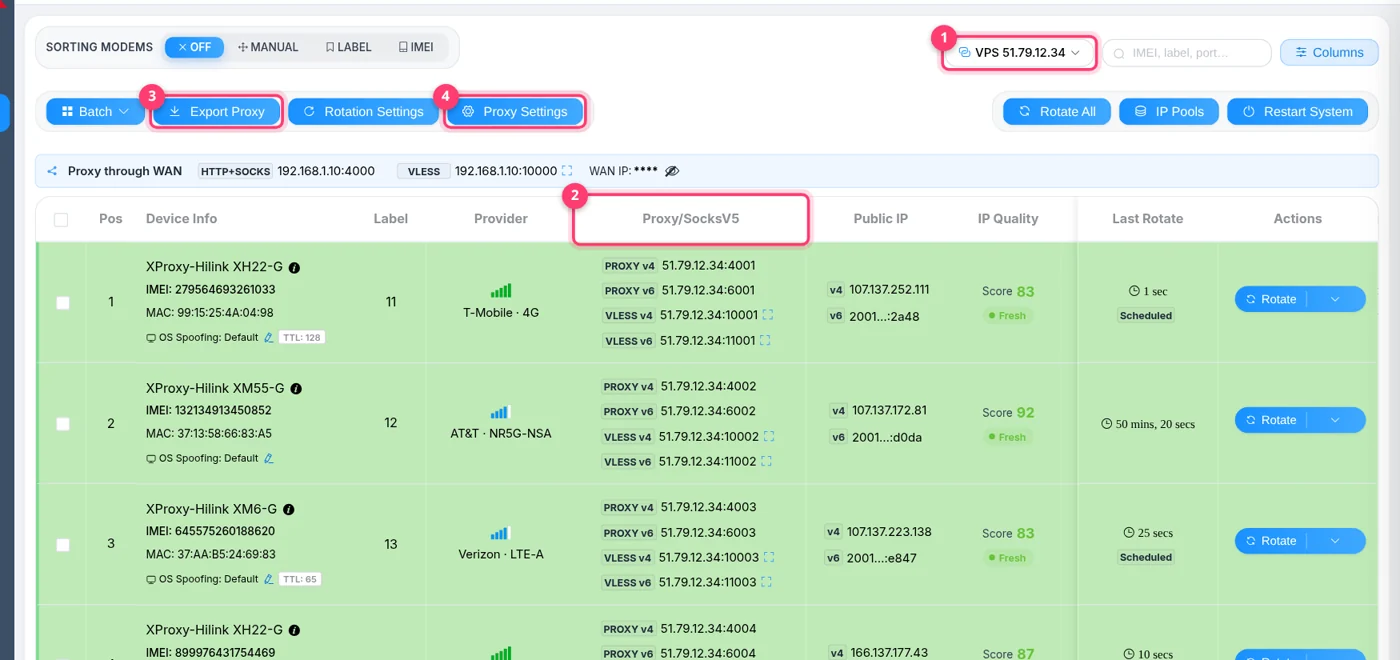The width and height of the screenshot is (1400, 660).
Task: Click TTL: 65 badge in row 3
Action: (x=300, y=579)
